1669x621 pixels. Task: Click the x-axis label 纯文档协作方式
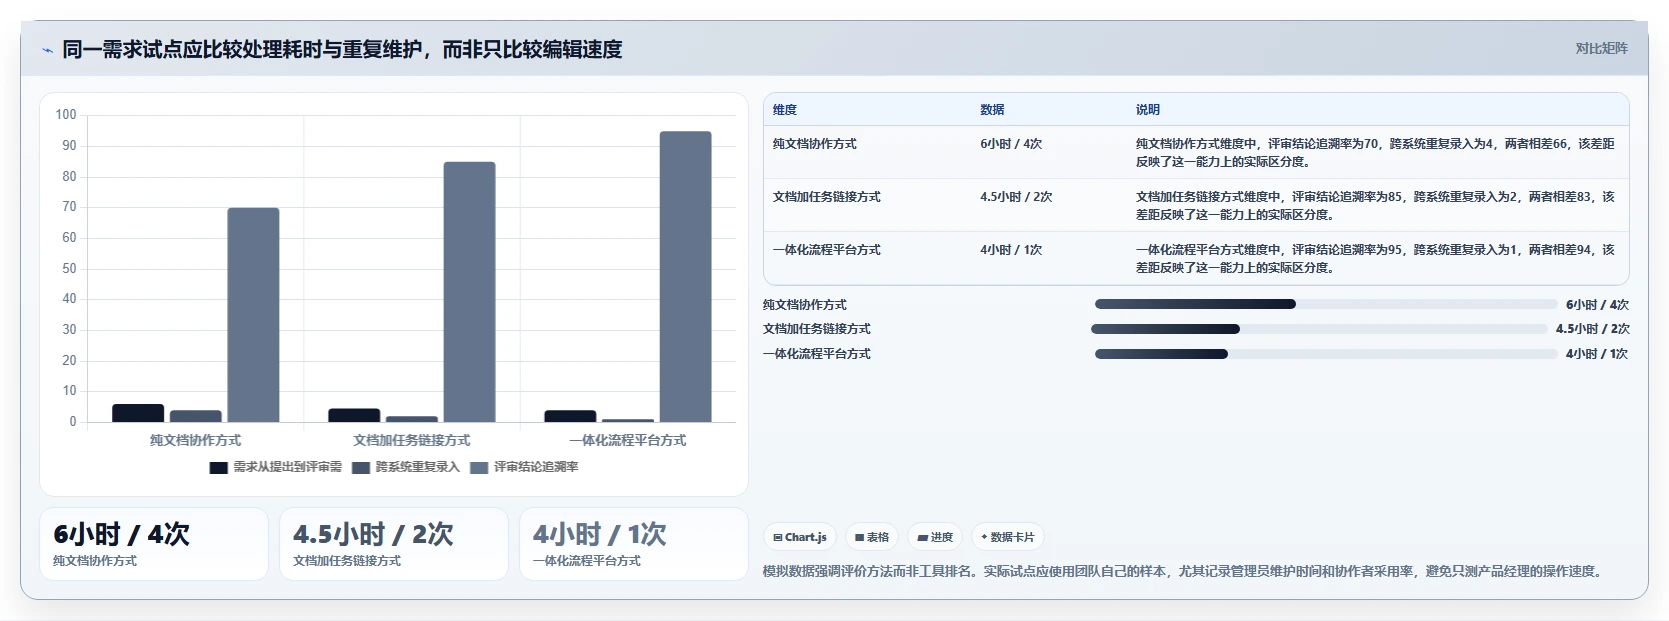point(195,440)
